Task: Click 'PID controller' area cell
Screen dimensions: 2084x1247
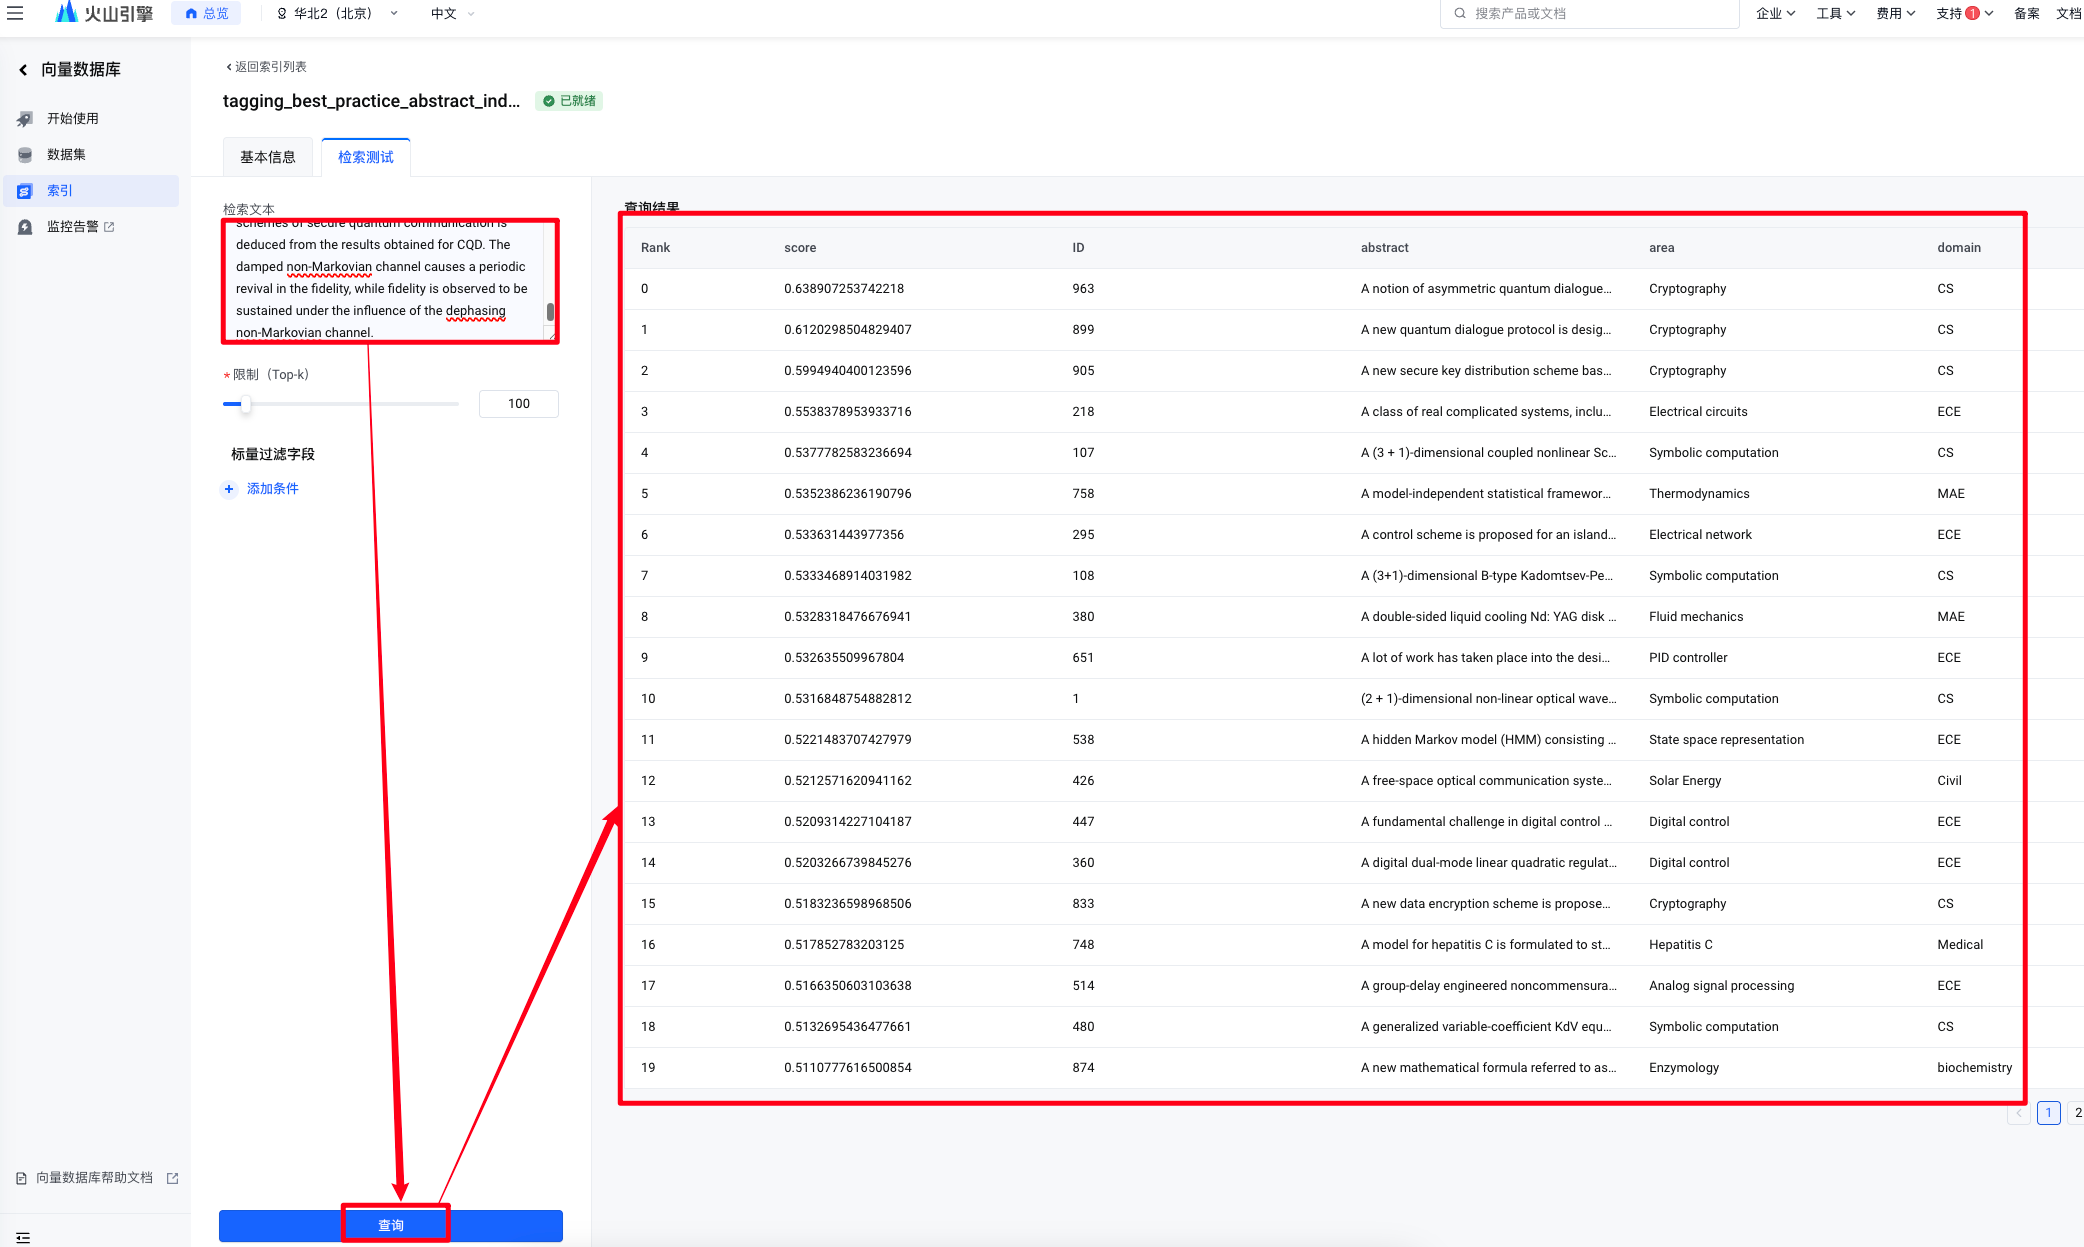Action: pos(1688,658)
